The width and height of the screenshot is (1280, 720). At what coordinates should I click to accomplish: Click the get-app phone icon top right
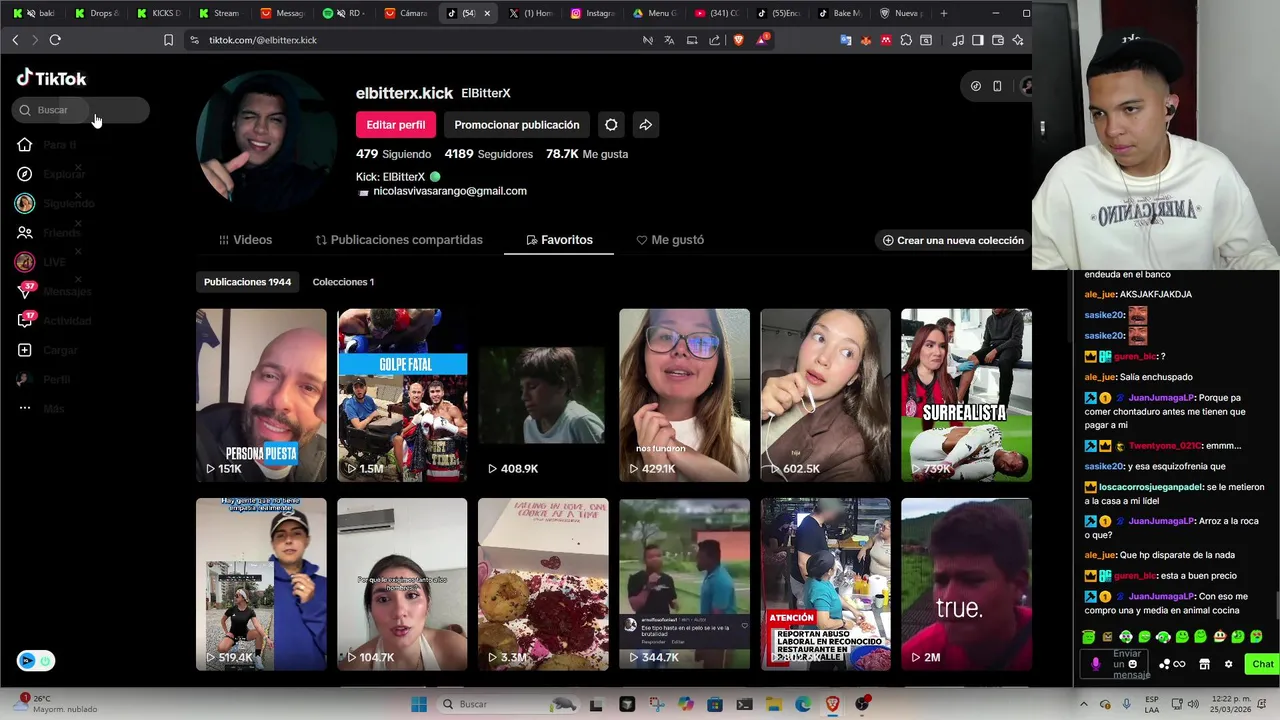(x=997, y=86)
